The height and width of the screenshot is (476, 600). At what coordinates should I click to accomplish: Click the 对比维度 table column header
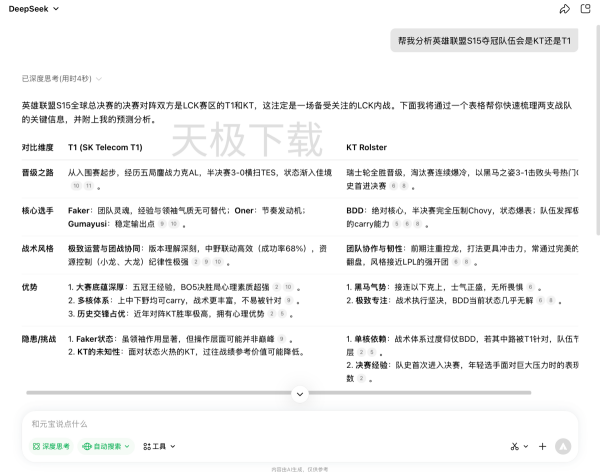point(38,147)
